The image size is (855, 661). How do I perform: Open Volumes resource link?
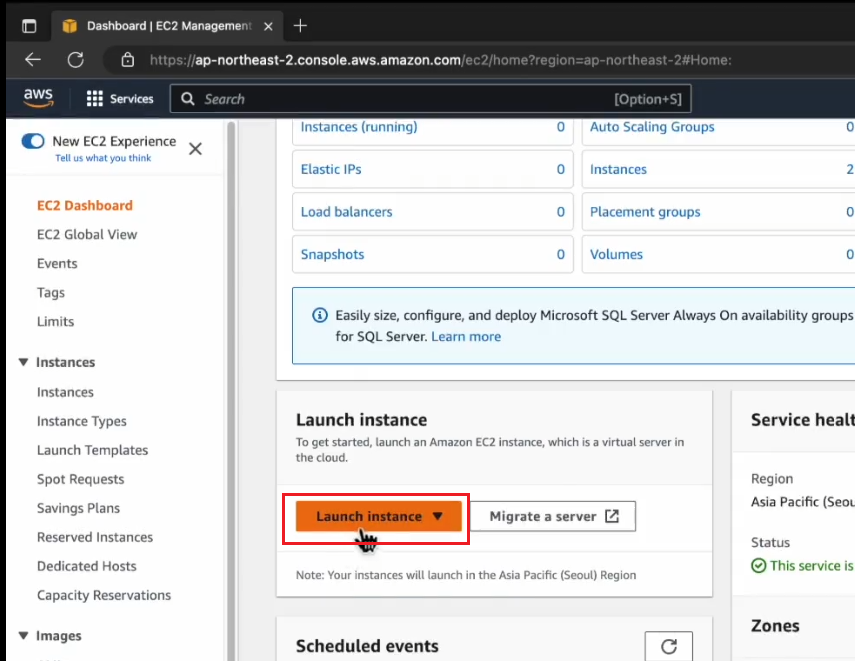617,255
